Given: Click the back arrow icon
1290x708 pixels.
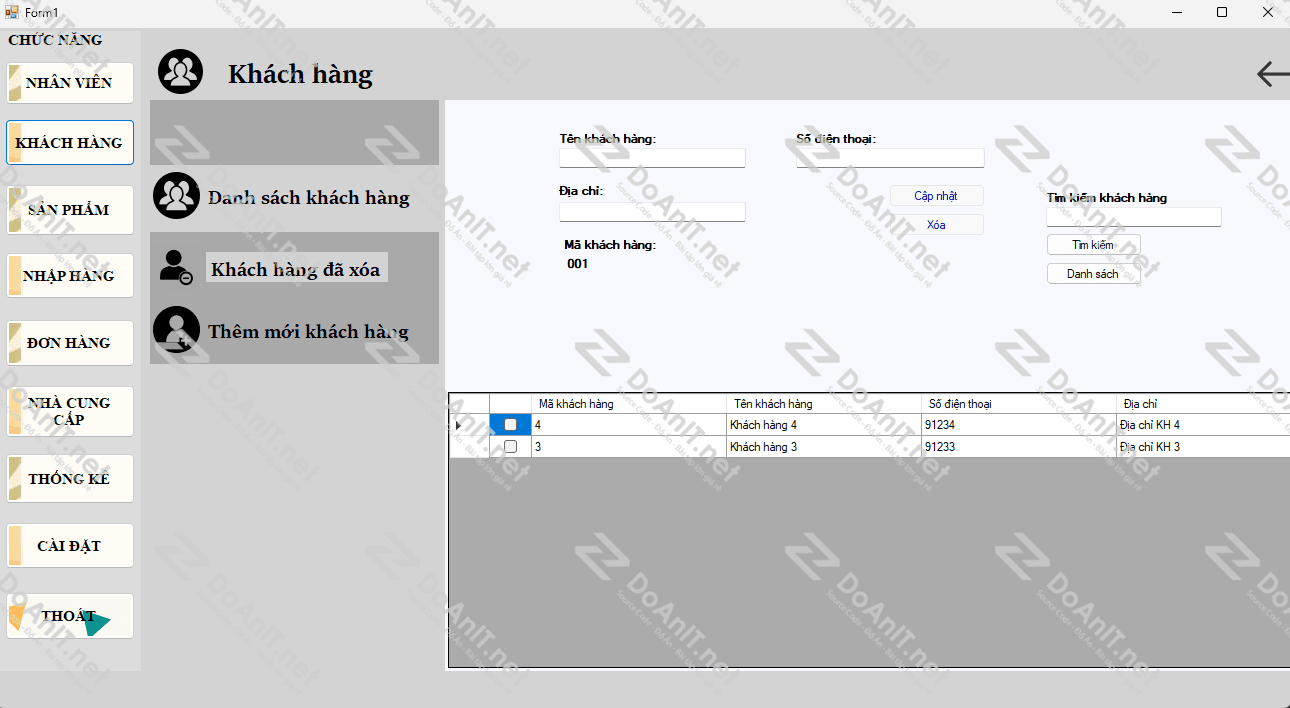Looking at the screenshot, I should [1272, 74].
